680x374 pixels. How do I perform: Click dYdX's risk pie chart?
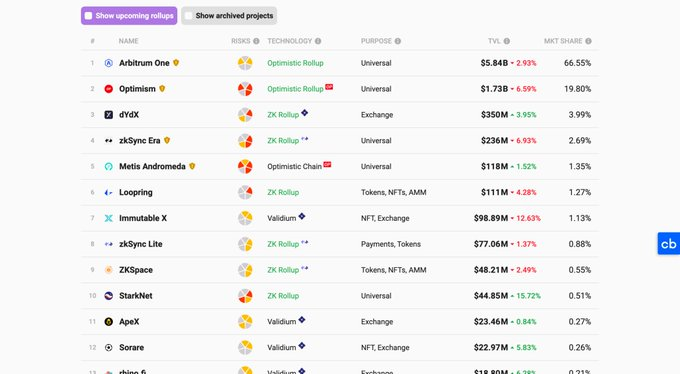coord(245,115)
